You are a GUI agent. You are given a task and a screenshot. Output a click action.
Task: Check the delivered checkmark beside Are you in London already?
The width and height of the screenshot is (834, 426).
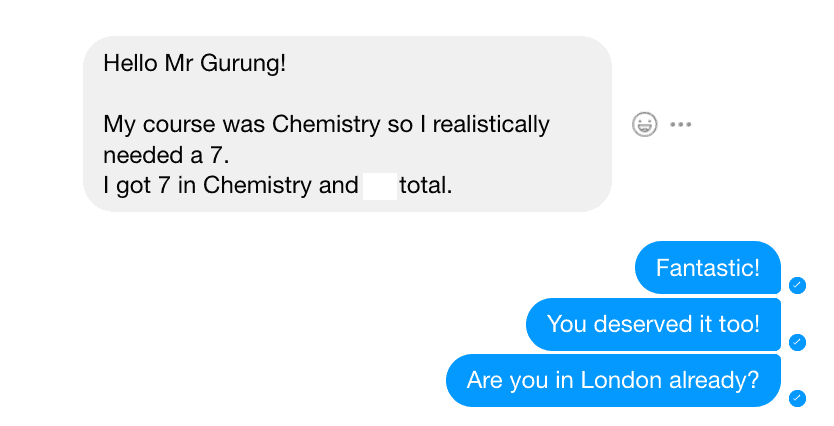797,398
